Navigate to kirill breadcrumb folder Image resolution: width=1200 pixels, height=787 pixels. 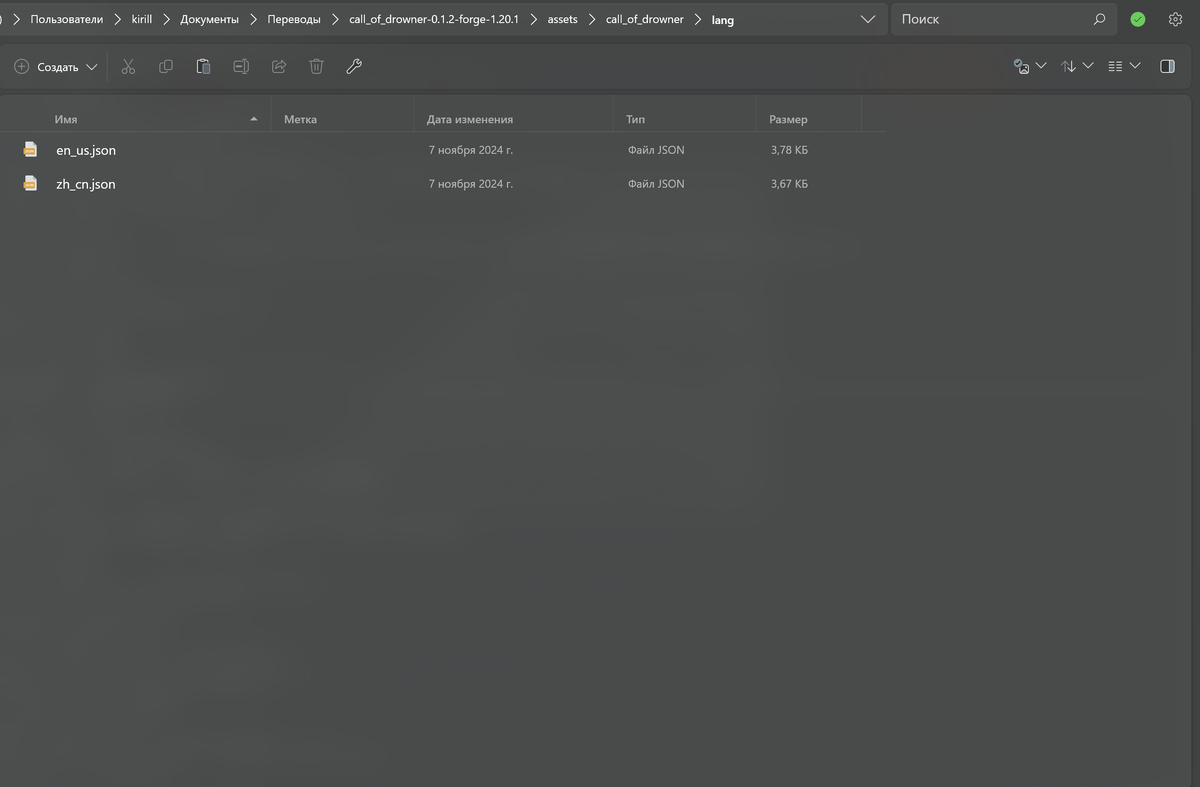tap(142, 19)
